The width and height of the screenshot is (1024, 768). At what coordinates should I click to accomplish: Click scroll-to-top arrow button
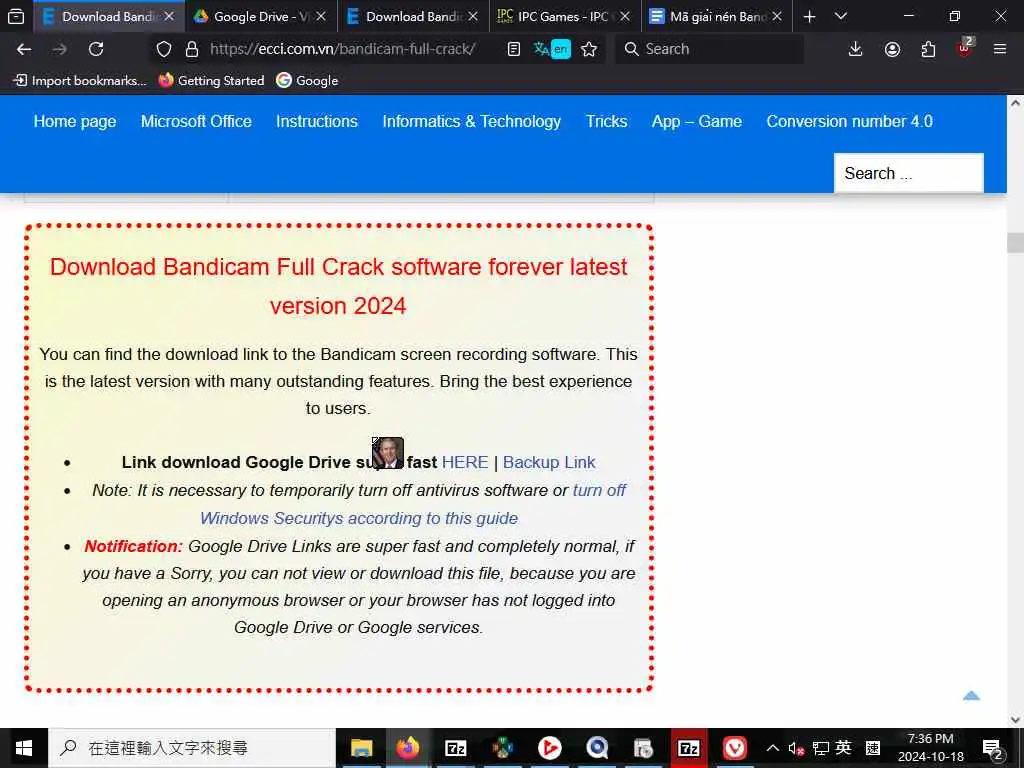[x=971, y=696]
